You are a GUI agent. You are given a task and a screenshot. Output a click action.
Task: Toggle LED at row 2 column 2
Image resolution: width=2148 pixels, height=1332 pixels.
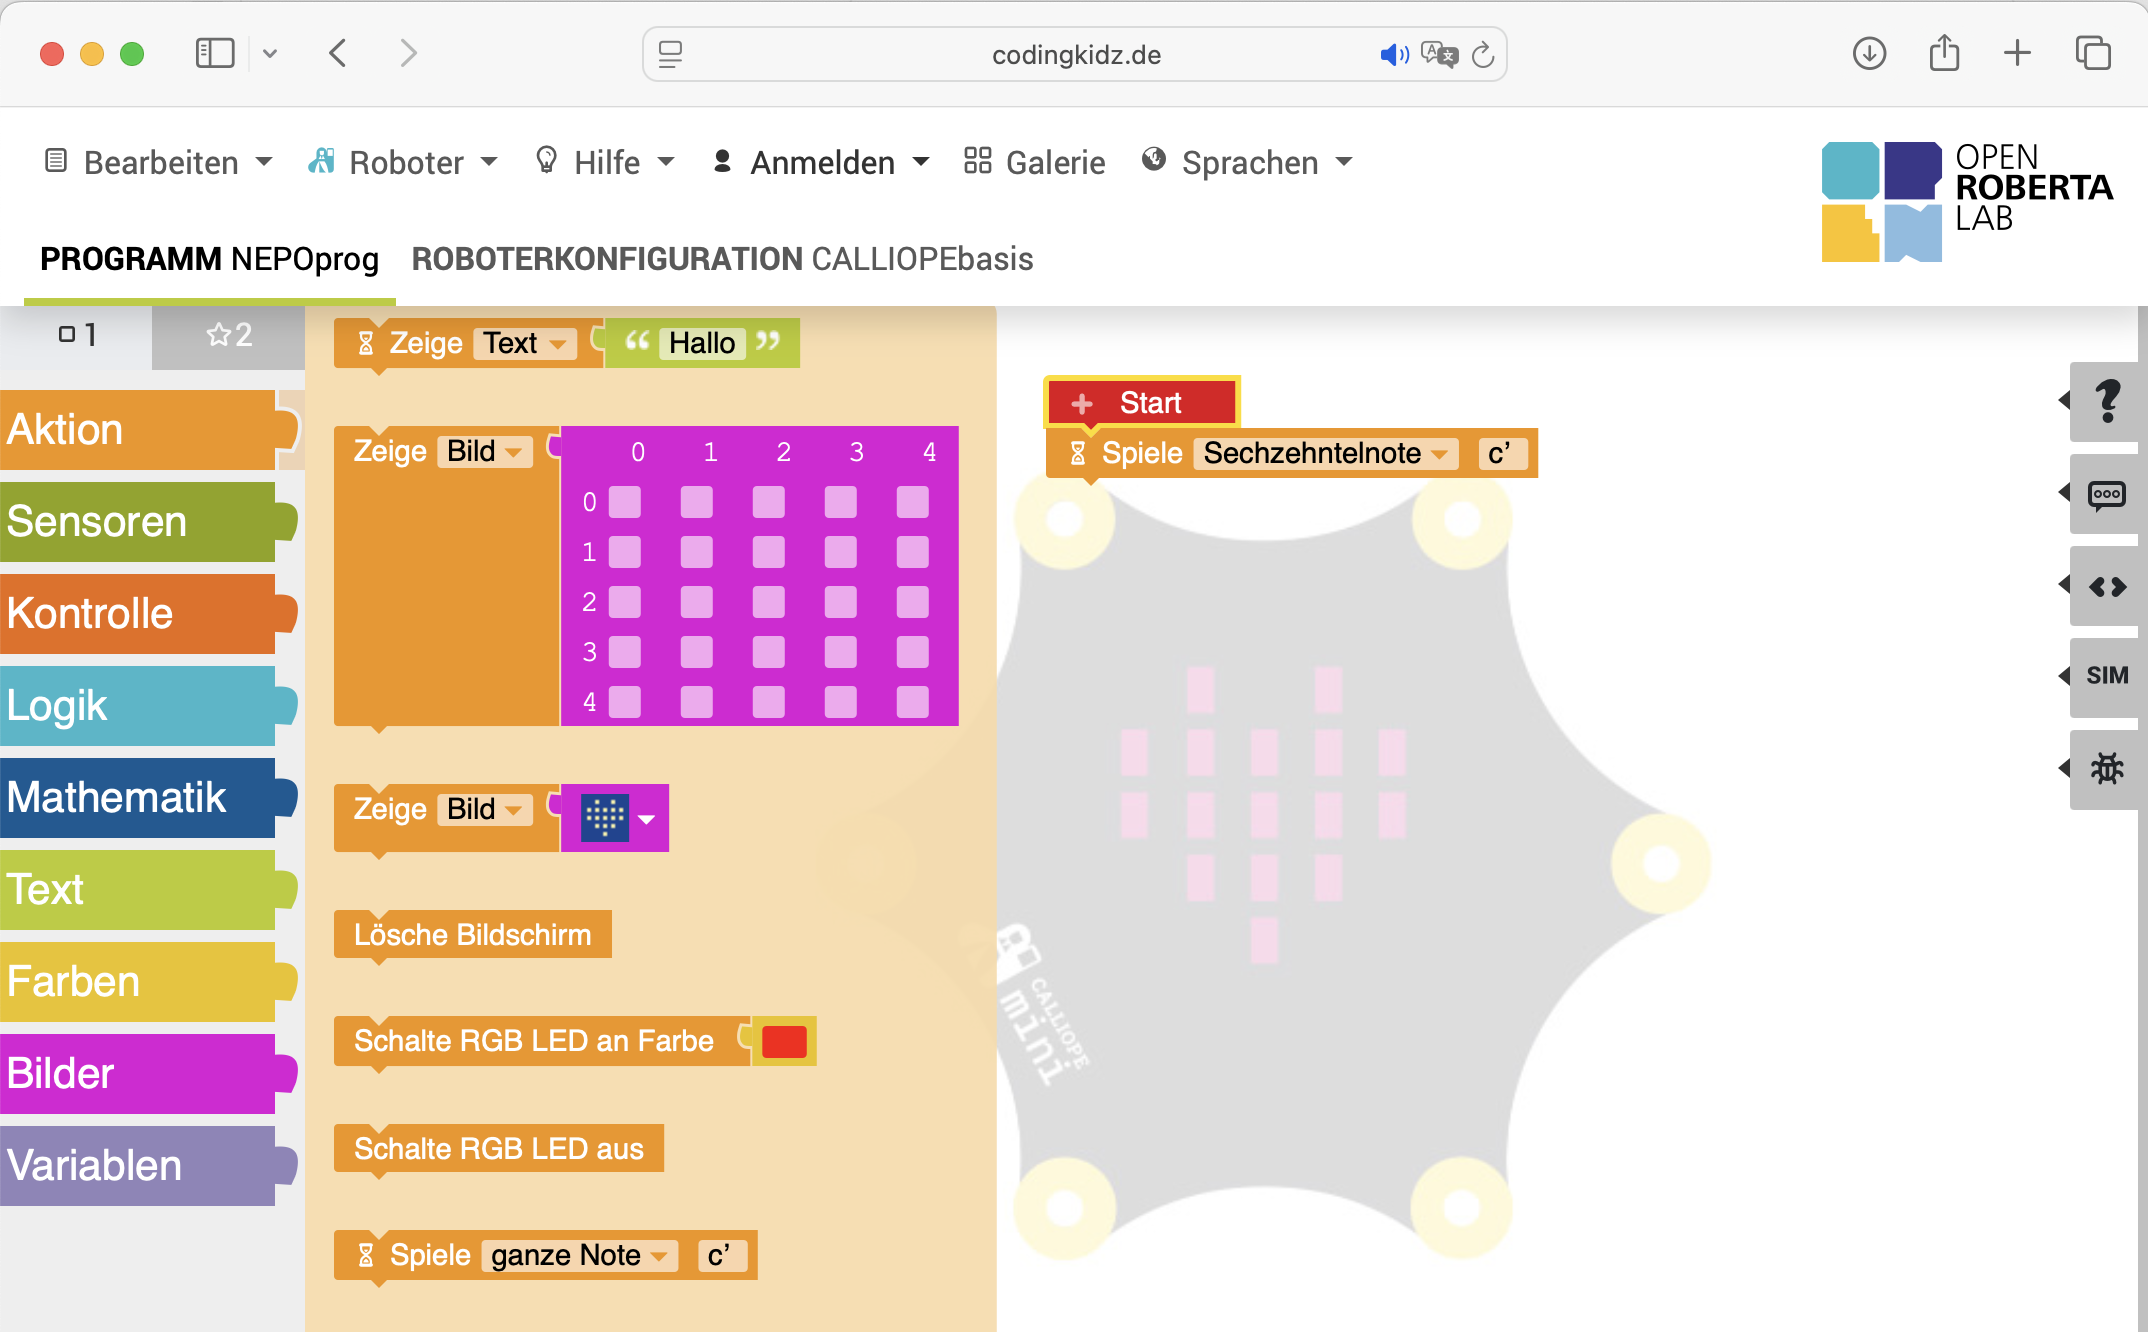769,602
